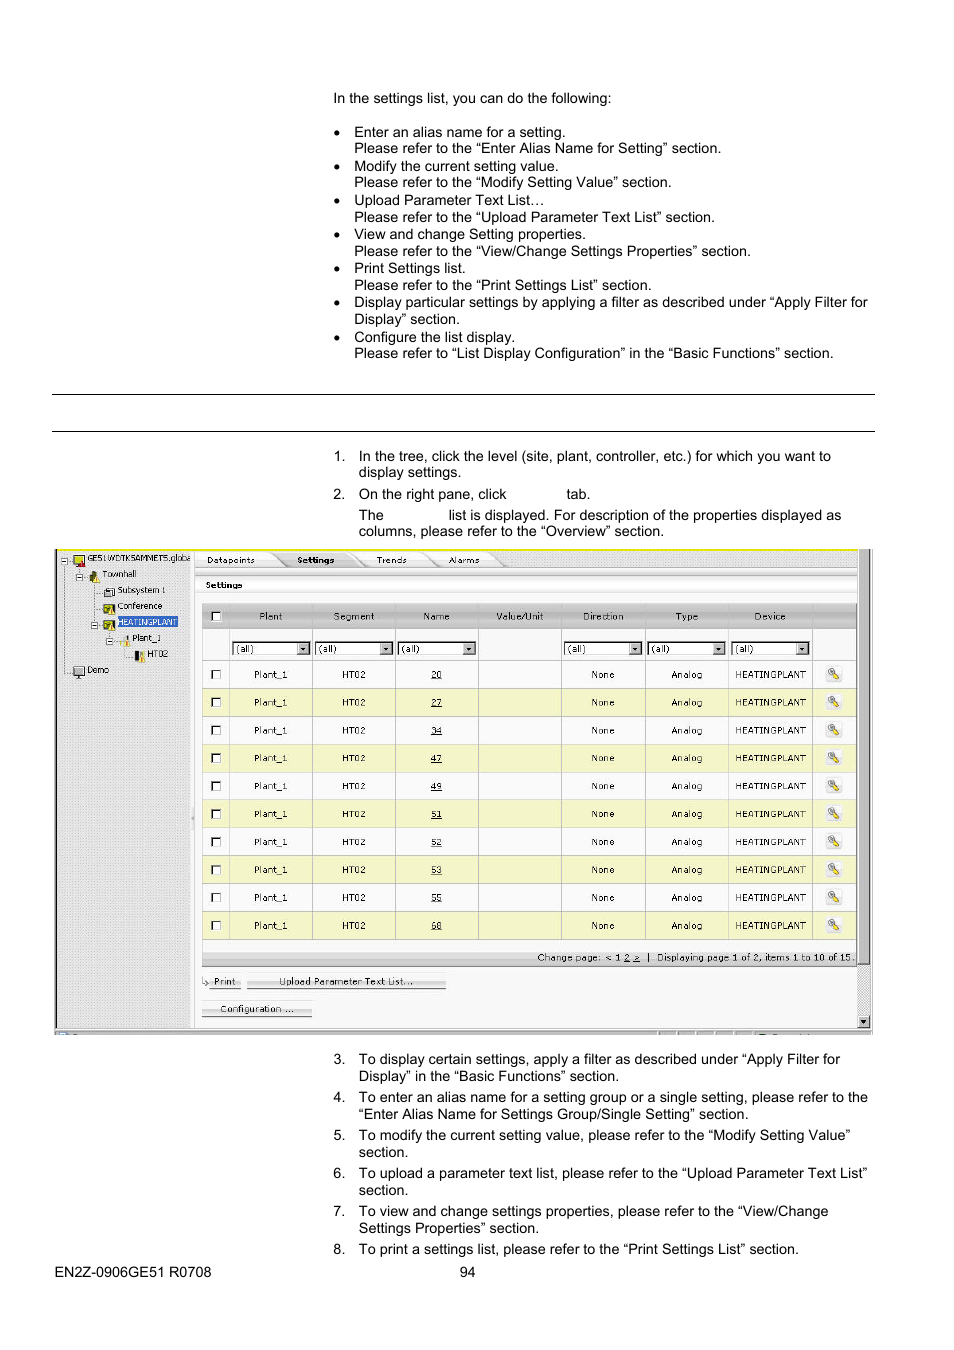The width and height of the screenshot is (954, 1350).
Task: Open the Segment column filter dropdown
Action: 386,649
